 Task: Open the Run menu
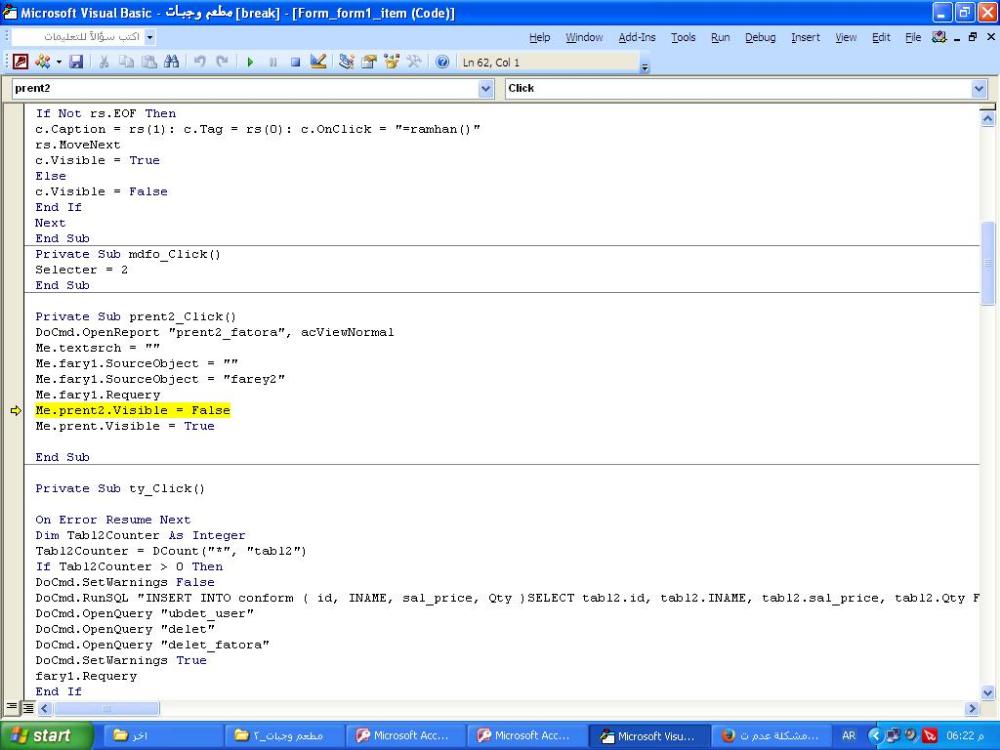(720, 38)
